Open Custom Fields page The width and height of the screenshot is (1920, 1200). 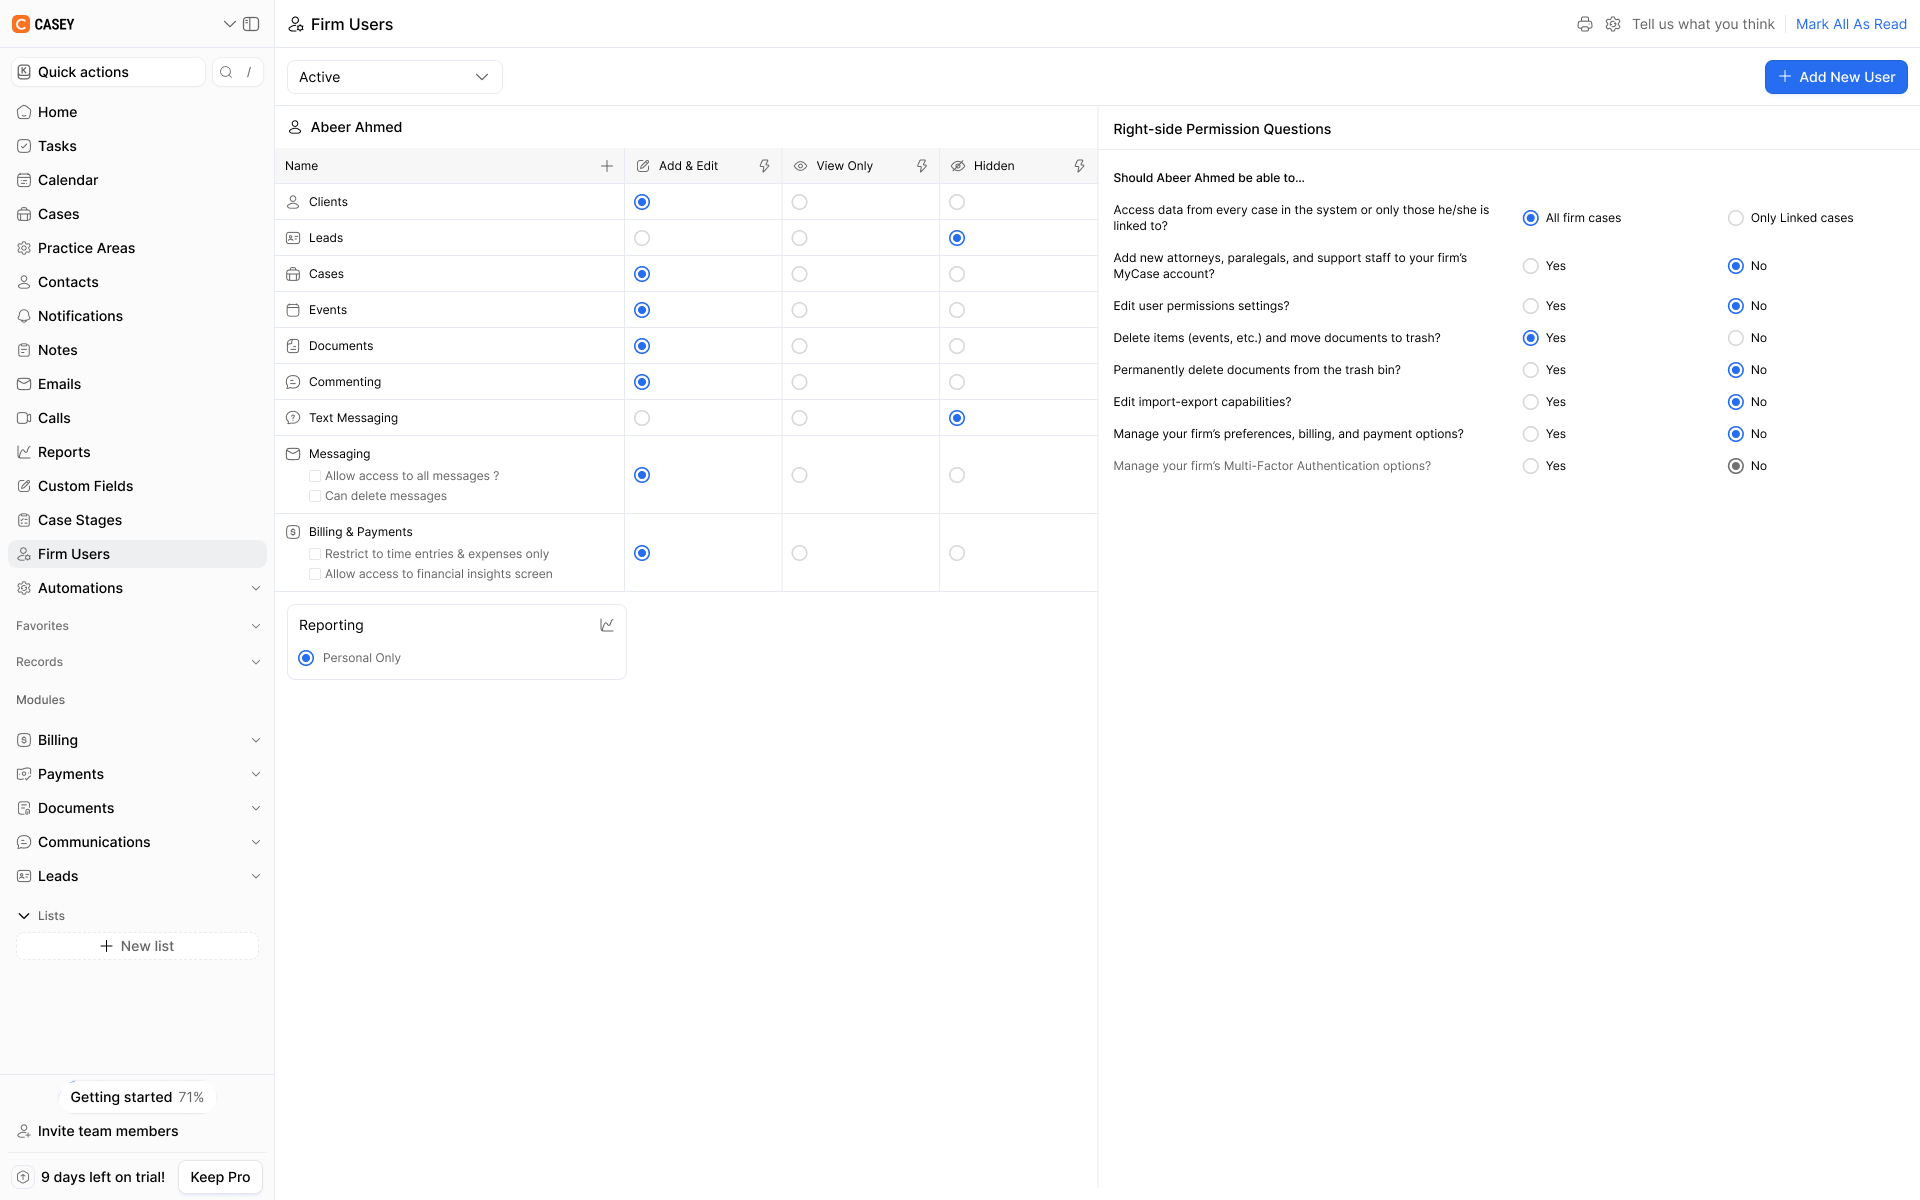(x=137, y=486)
